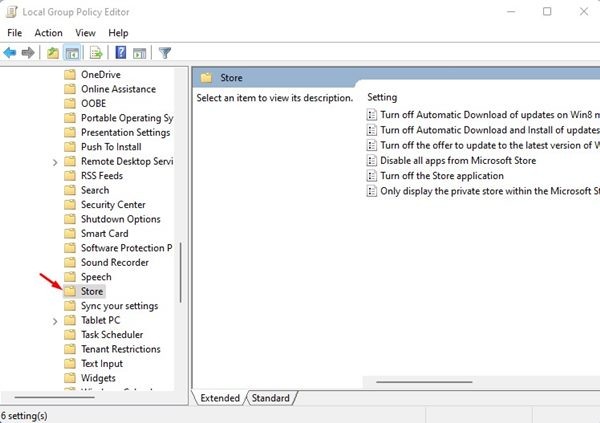Click the OneDrive folder icon

click(70, 74)
